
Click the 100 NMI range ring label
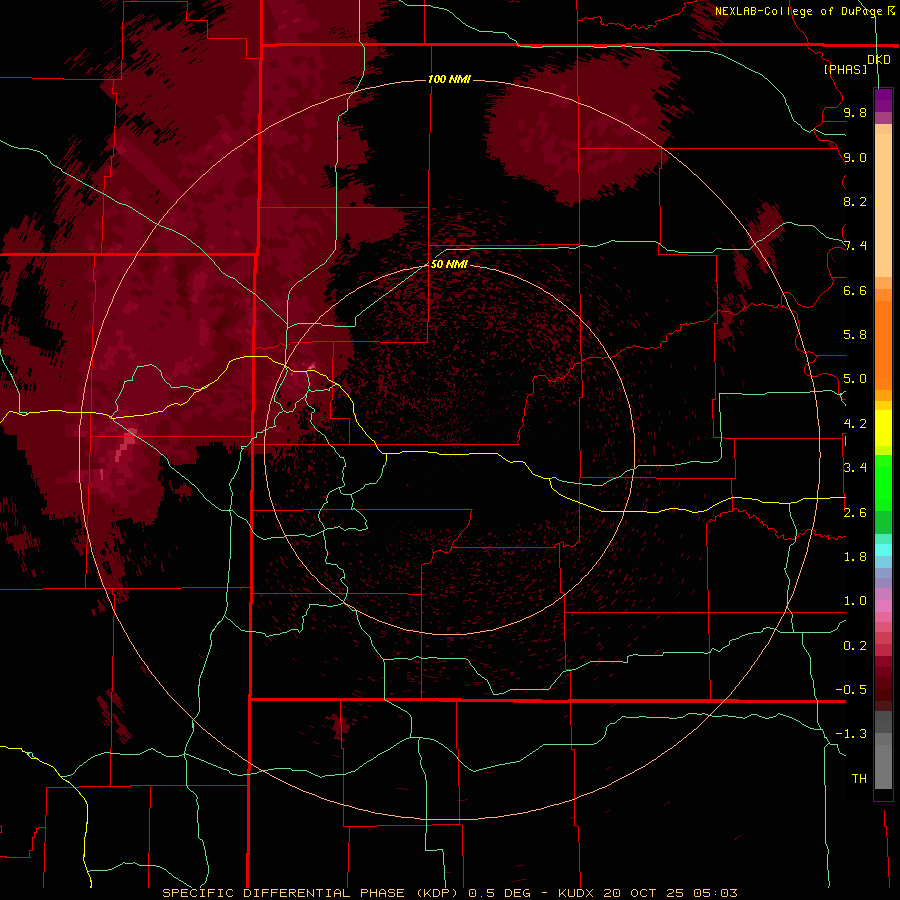449,79
